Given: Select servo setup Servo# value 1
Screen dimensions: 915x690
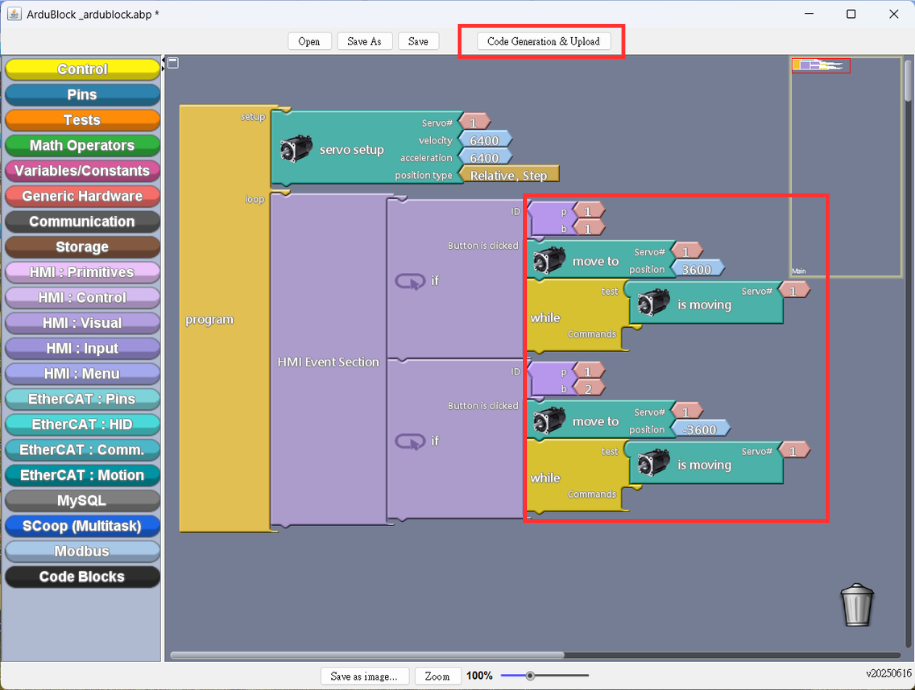Looking at the screenshot, I should pyautogui.click(x=474, y=123).
